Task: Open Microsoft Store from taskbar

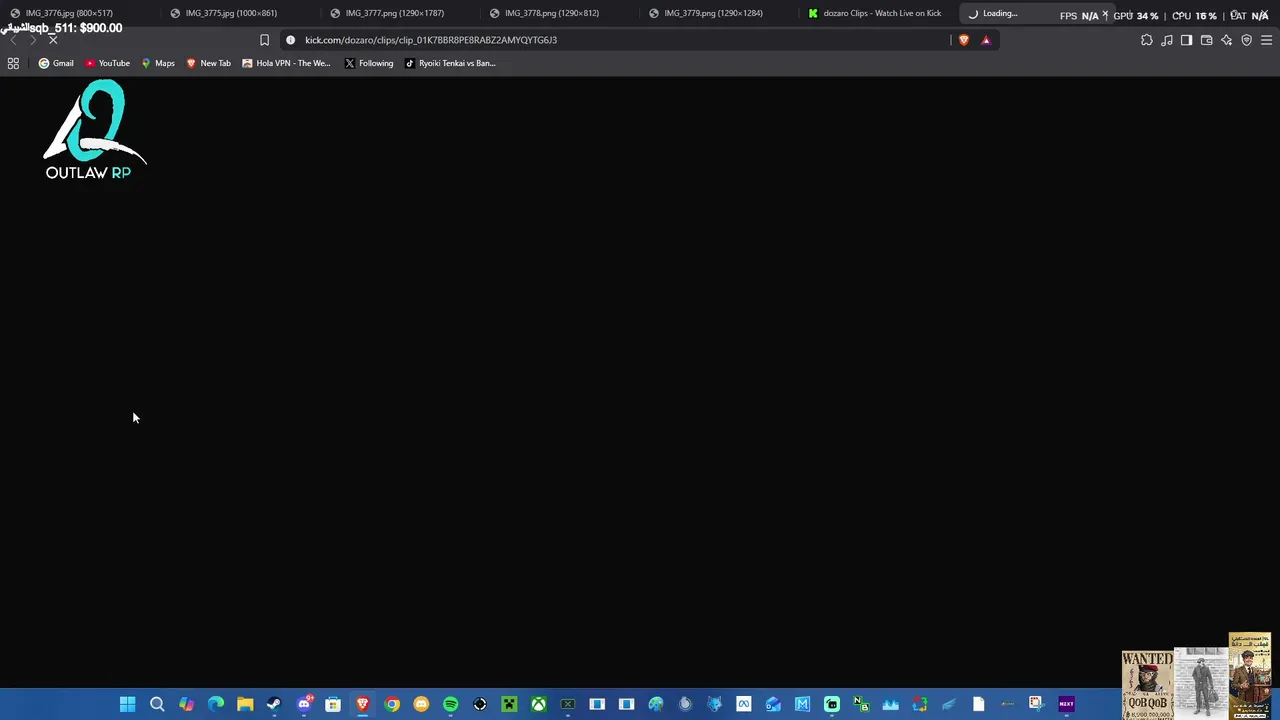Action: point(333,704)
